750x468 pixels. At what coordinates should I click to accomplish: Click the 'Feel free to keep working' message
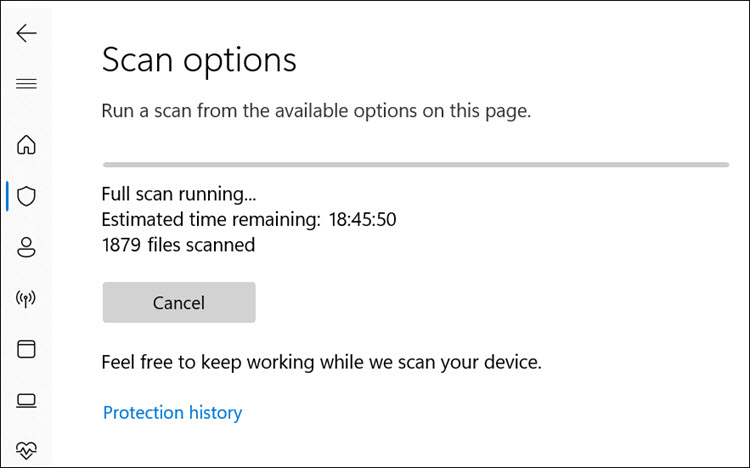point(321,362)
